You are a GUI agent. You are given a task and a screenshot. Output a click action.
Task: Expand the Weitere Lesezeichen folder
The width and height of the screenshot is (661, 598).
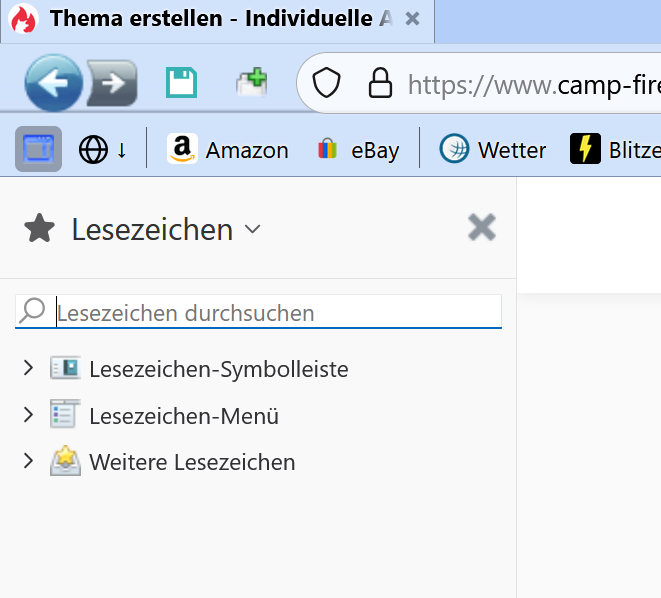coord(28,462)
